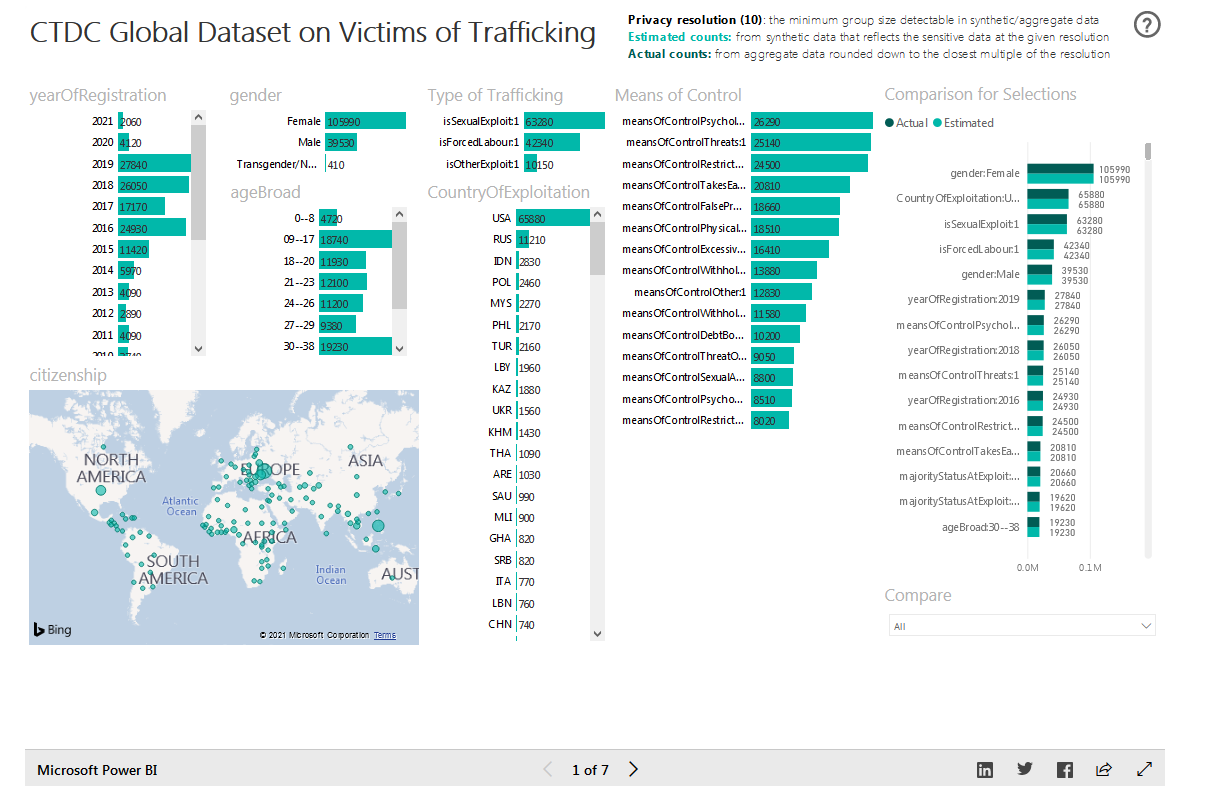This screenshot has width=1205, height=799.
Task: Select the Female bar in gender chart
Action: click(365, 121)
